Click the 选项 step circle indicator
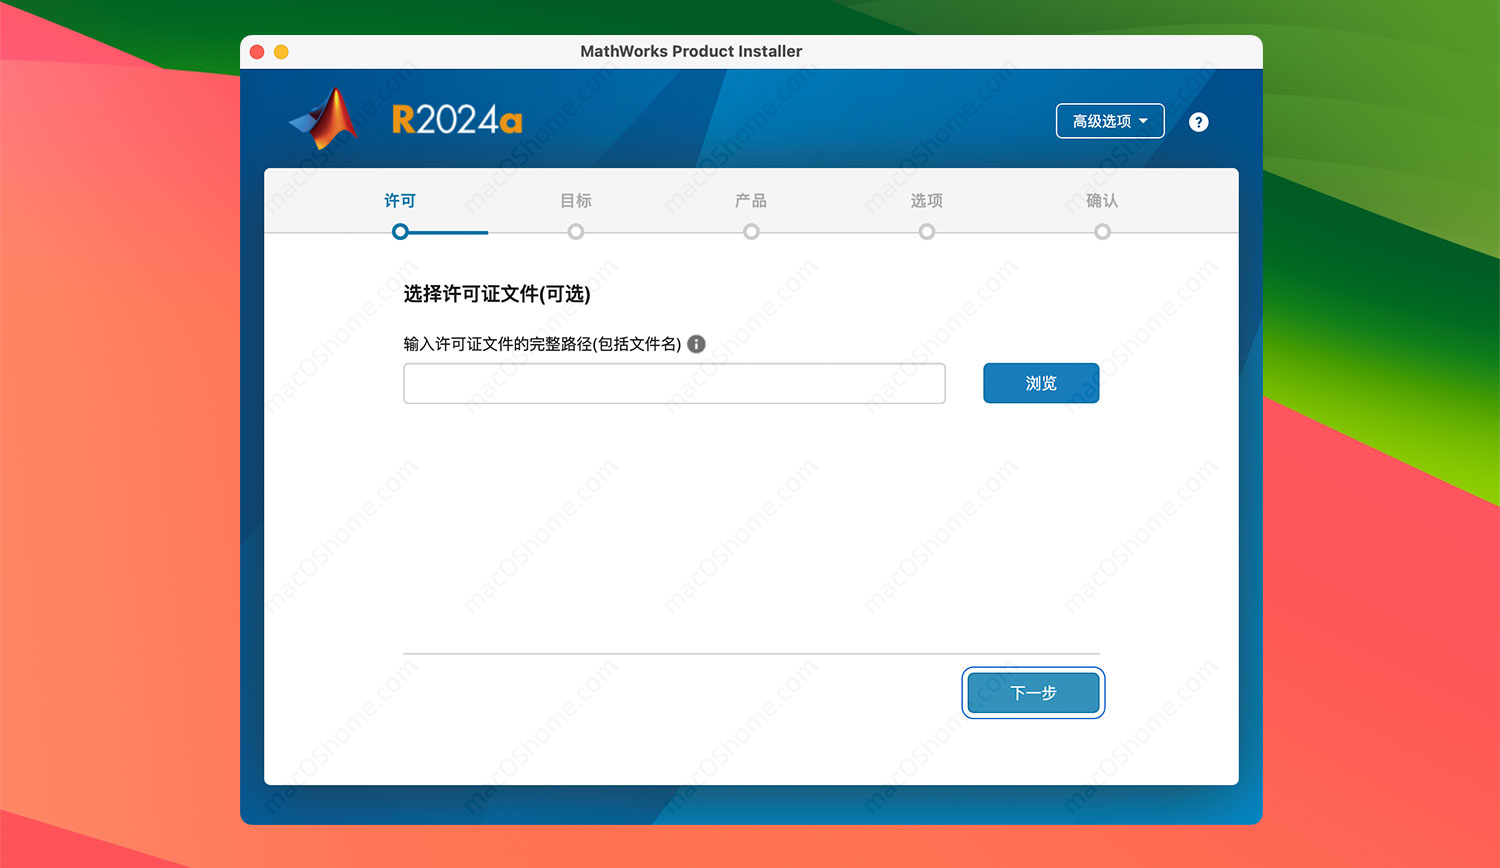The height and width of the screenshot is (868, 1500). (927, 231)
